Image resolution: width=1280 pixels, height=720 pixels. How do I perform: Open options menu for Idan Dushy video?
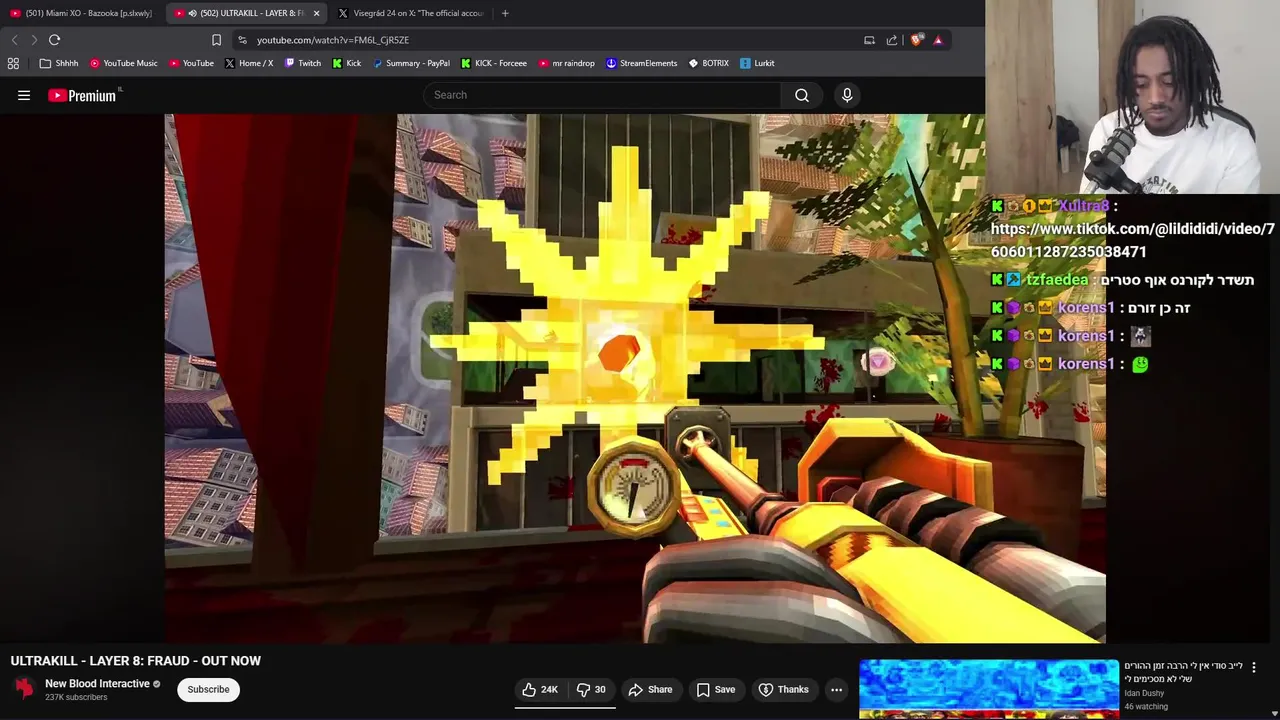pos(1254,667)
